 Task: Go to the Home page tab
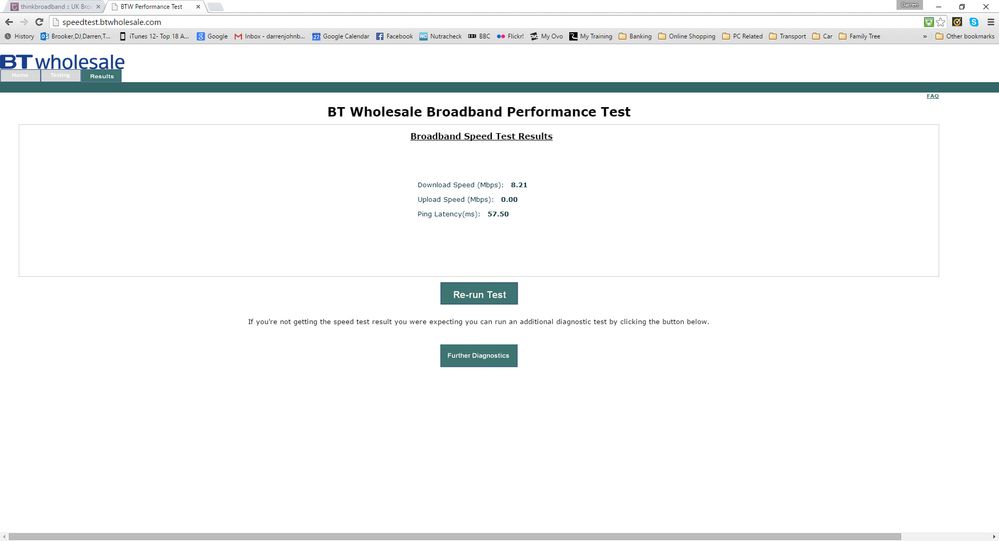coord(20,76)
